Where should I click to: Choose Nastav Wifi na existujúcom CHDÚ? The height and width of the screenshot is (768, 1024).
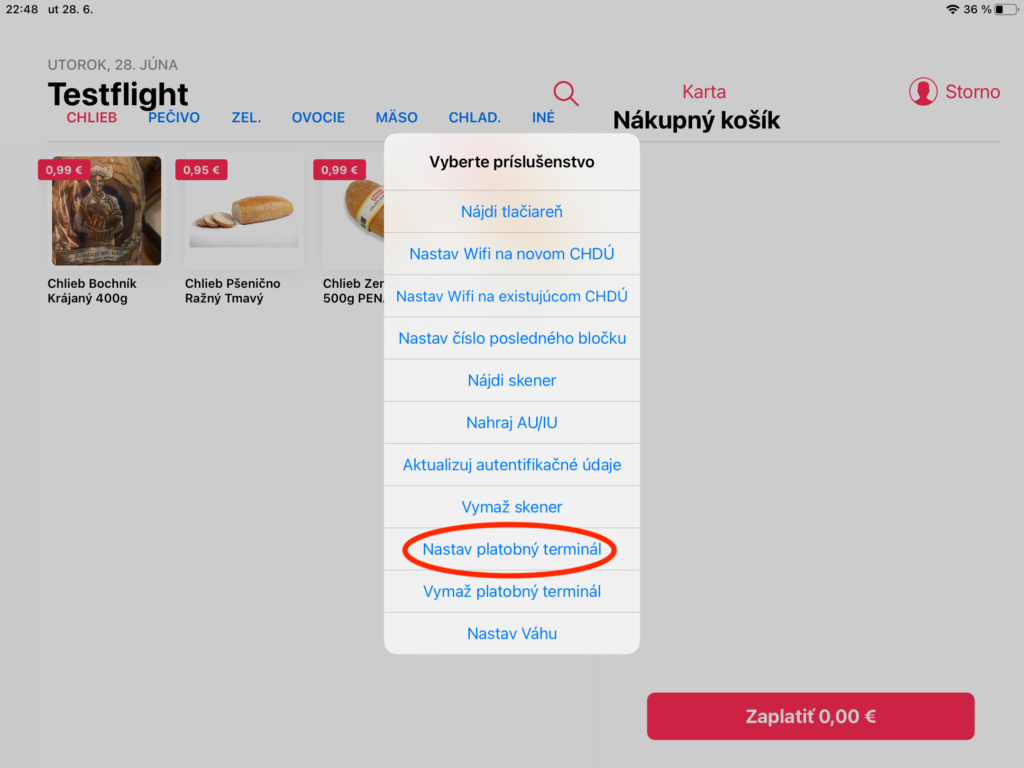tap(511, 296)
